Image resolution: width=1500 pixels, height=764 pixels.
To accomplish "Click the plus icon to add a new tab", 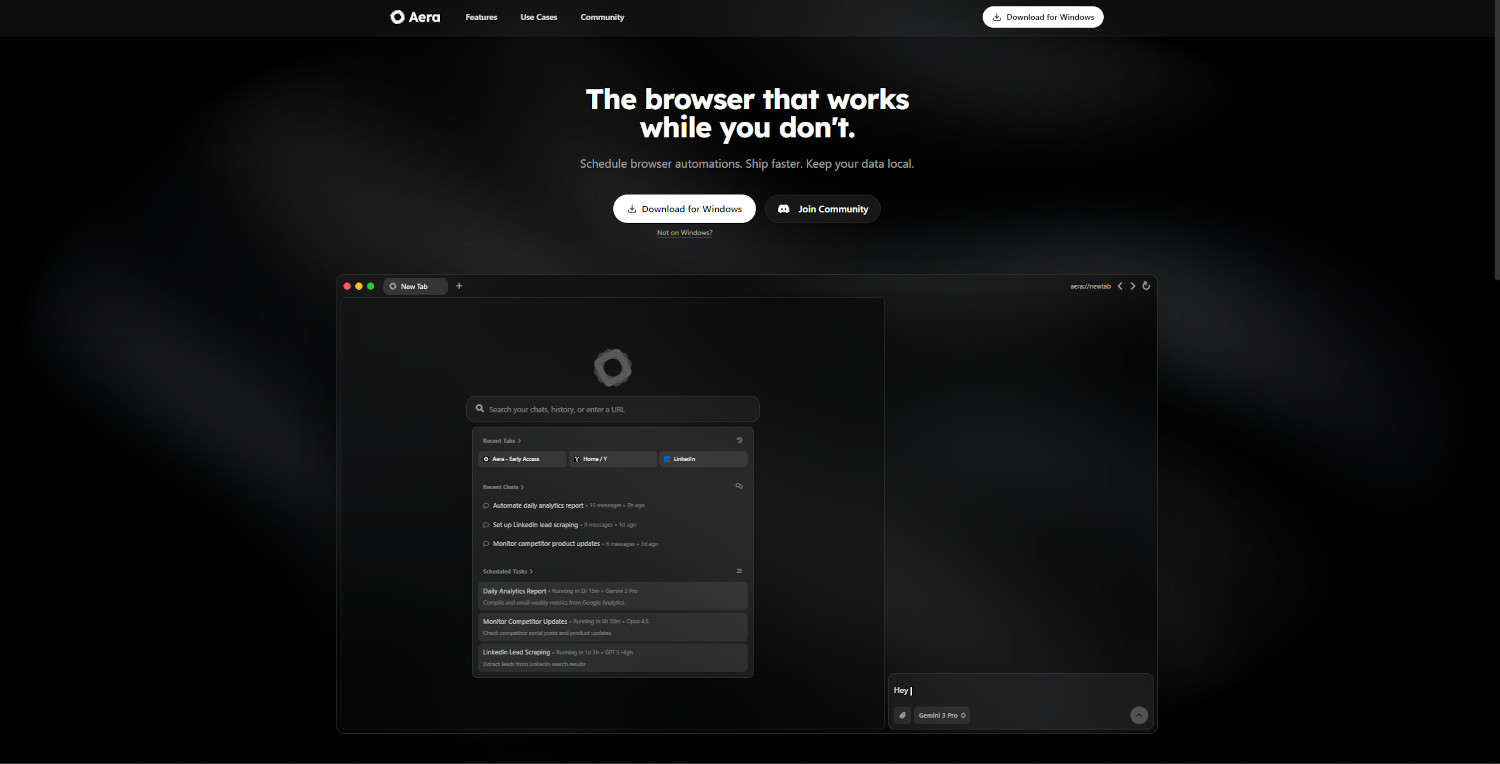I will (459, 286).
